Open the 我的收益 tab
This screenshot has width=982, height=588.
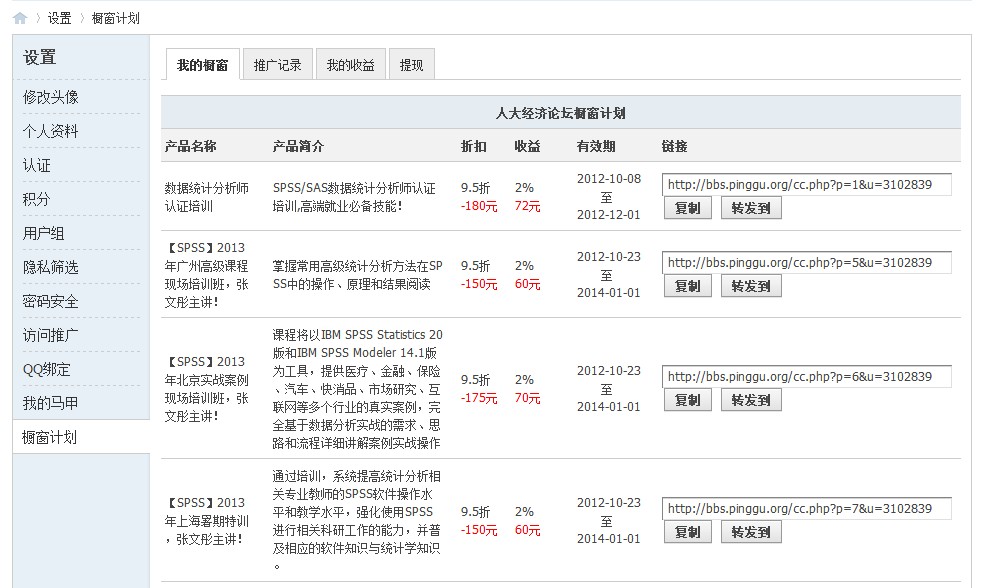pyautogui.click(x=350, y=65)
